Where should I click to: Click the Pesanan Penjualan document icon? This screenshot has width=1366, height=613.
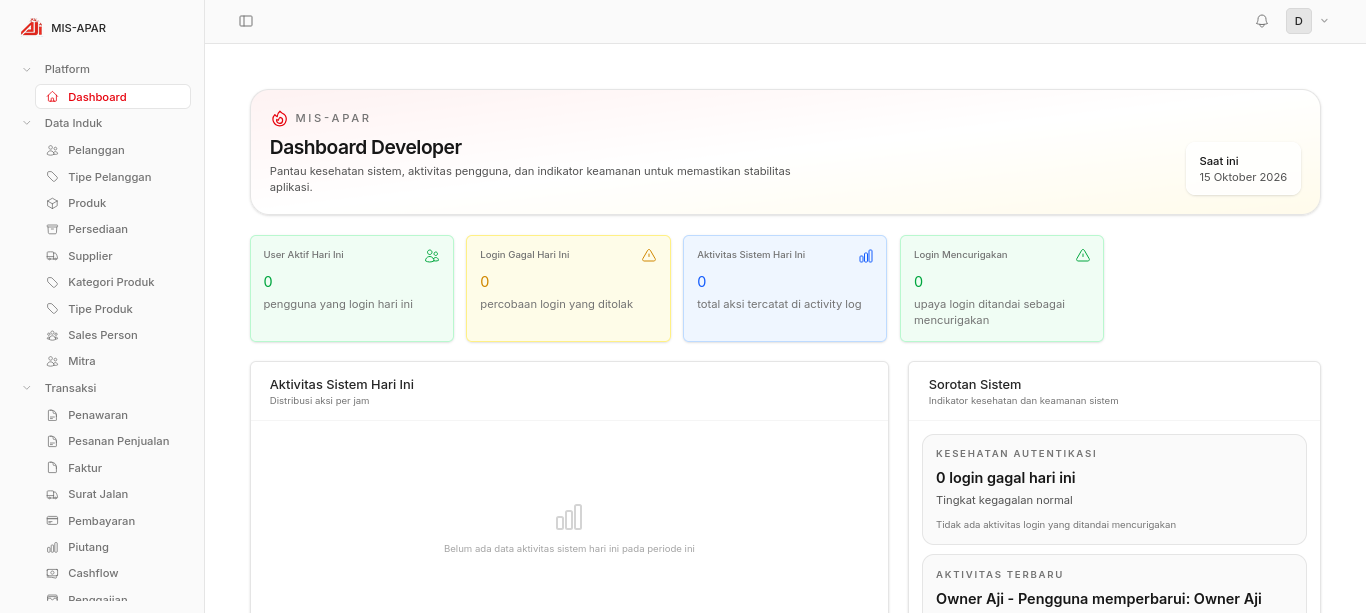point(52,441)
